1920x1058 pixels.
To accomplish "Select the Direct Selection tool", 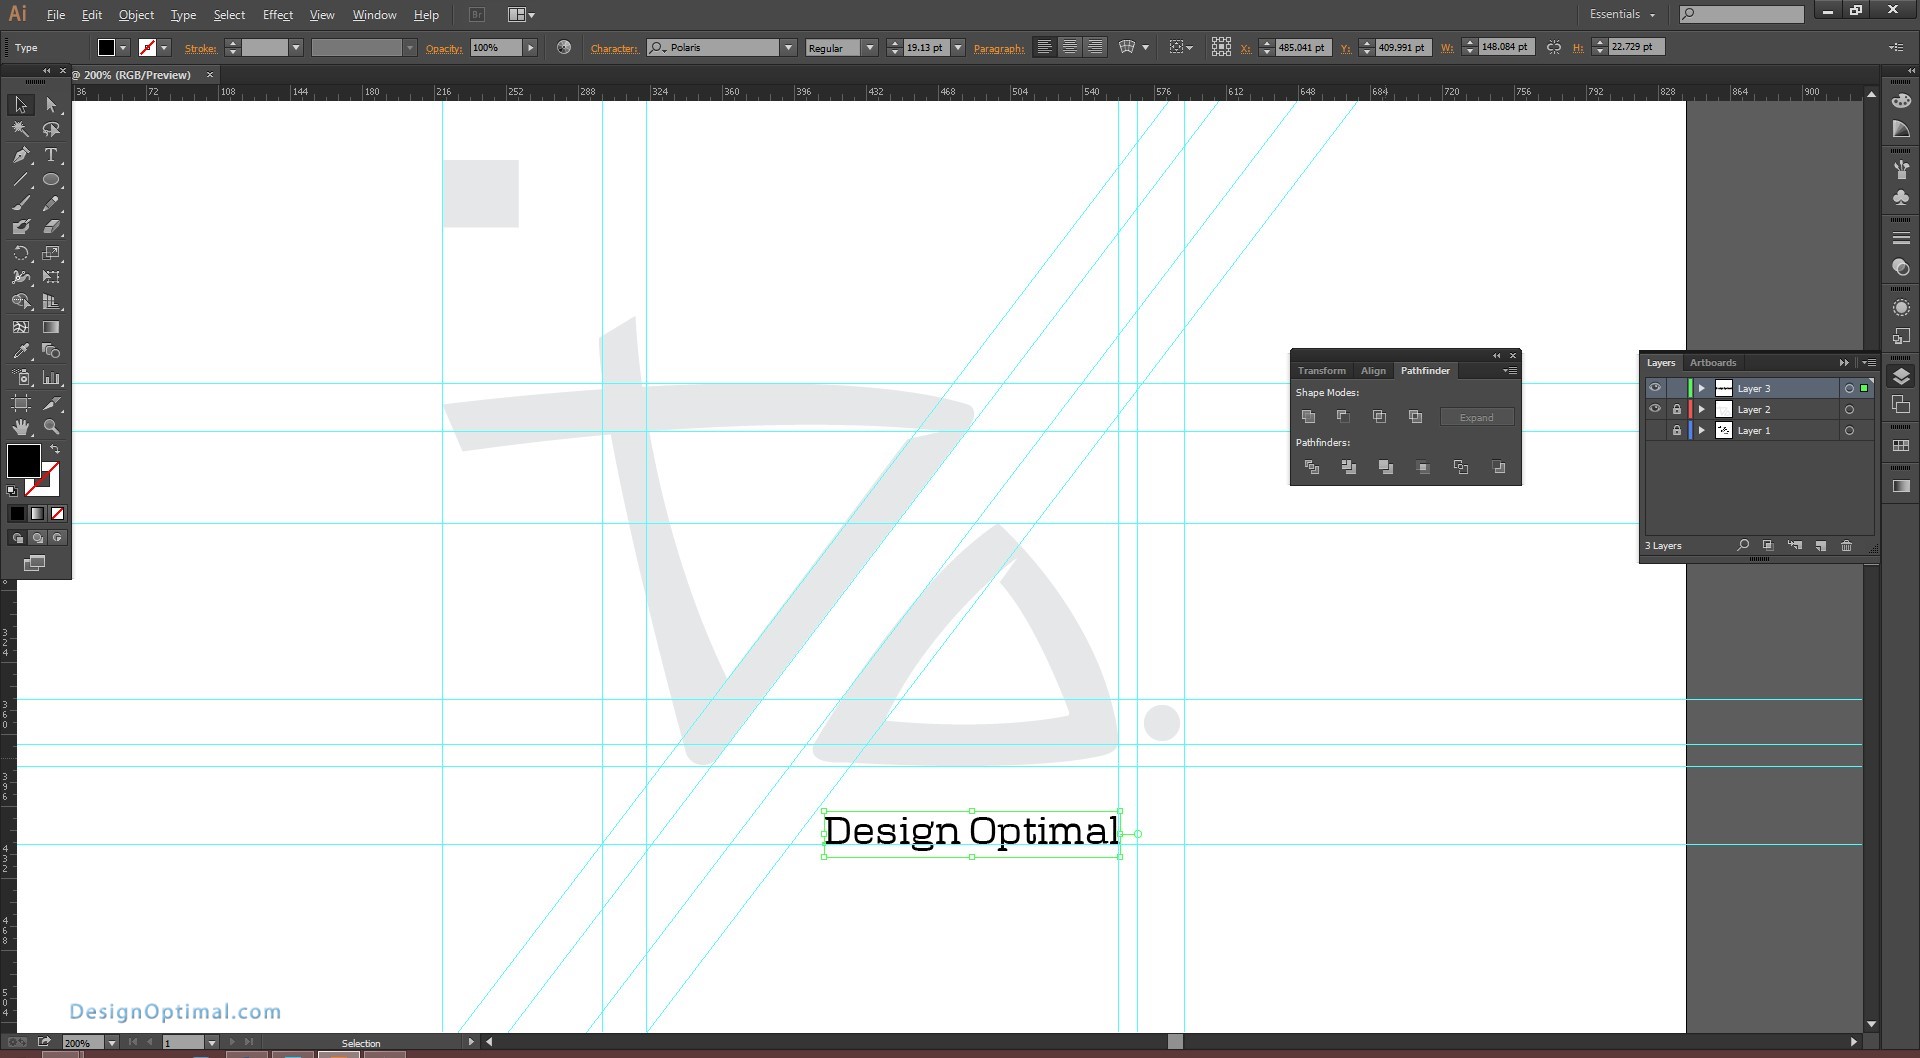I will [51, 105].
